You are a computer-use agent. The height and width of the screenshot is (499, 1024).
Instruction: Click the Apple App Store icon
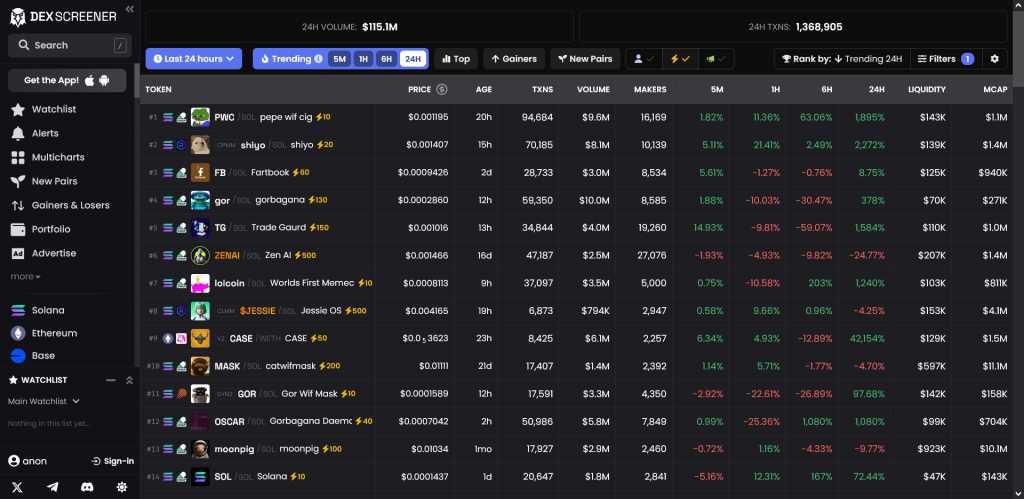89,80
